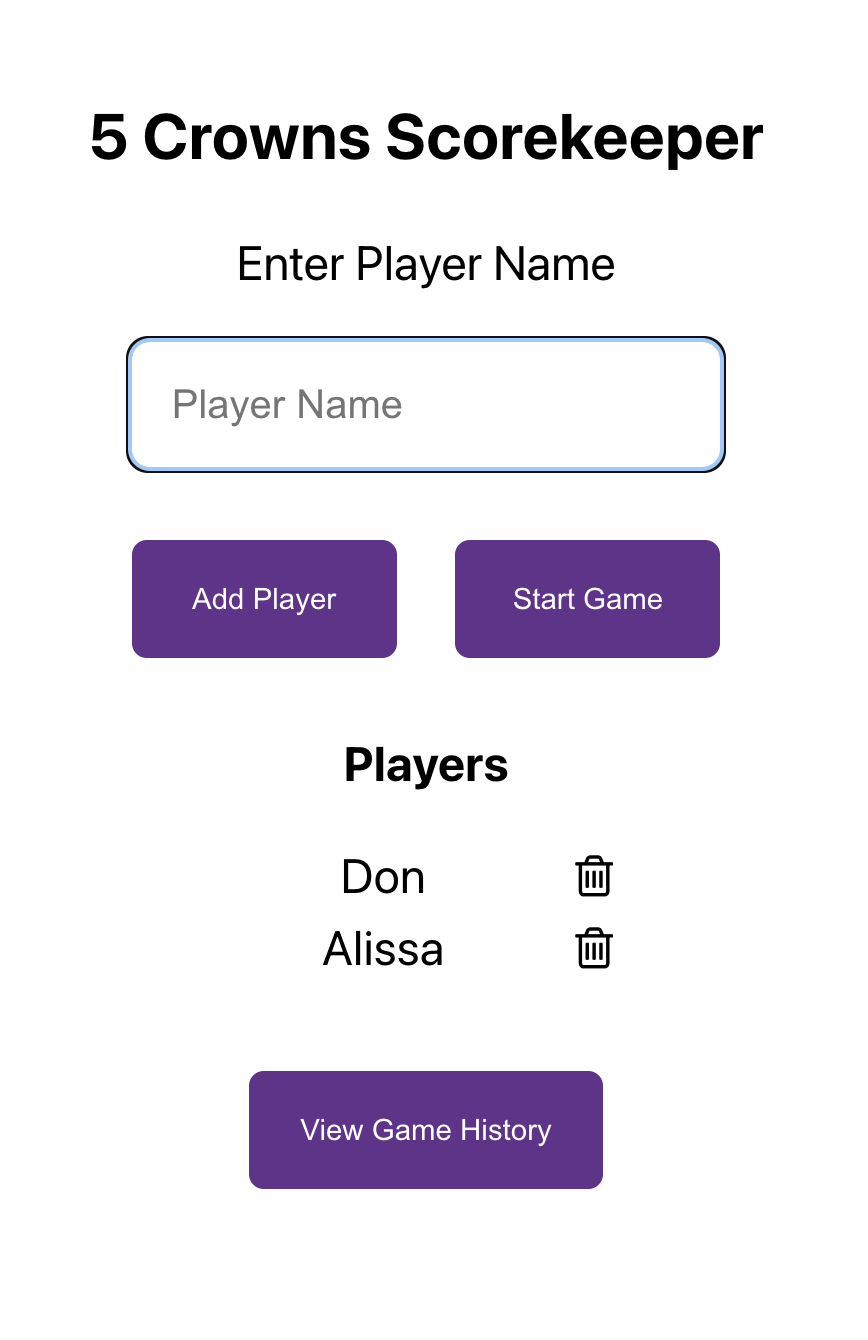Click the trash icon beside Alissa
The height and width of the screenshot is (1340, 868).
[594, 948]
